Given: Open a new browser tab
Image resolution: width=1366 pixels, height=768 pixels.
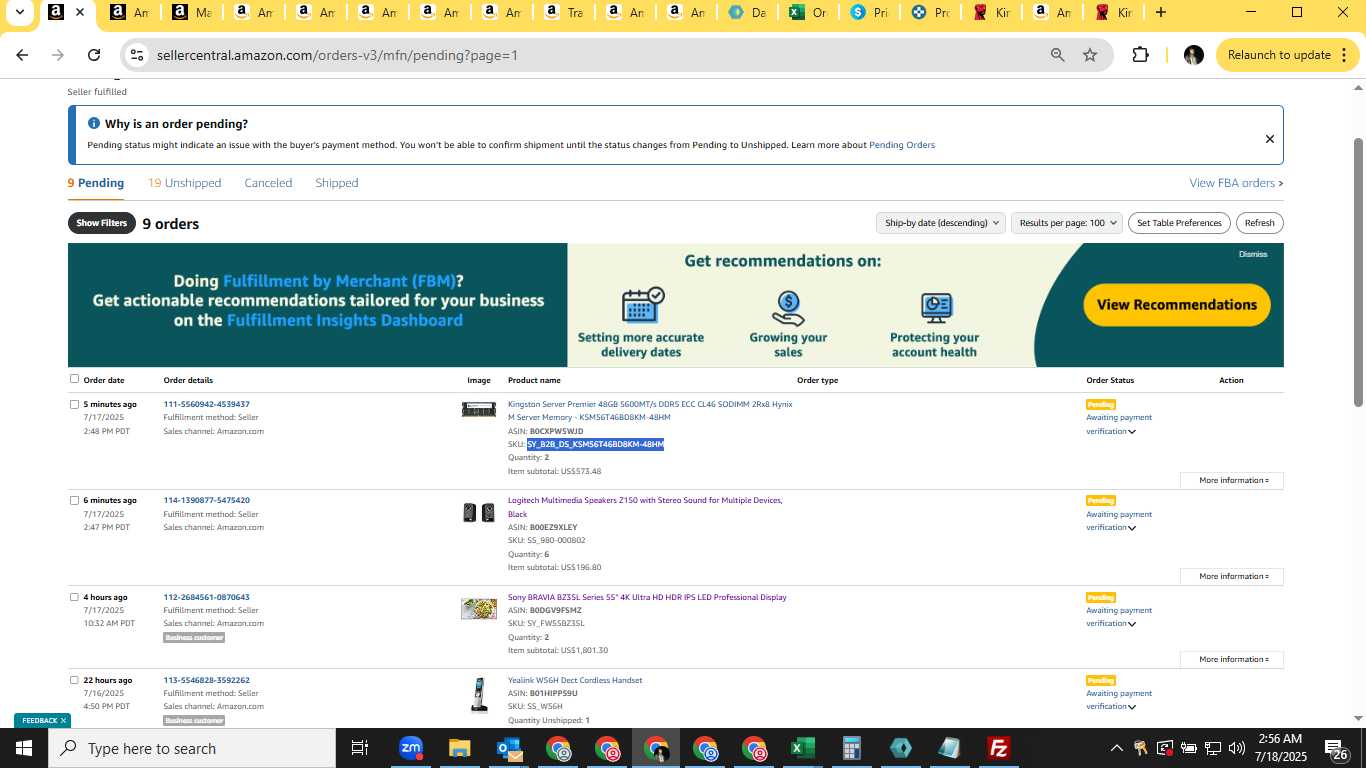Looking at the screenshot, I should [x=1160, y=13].
